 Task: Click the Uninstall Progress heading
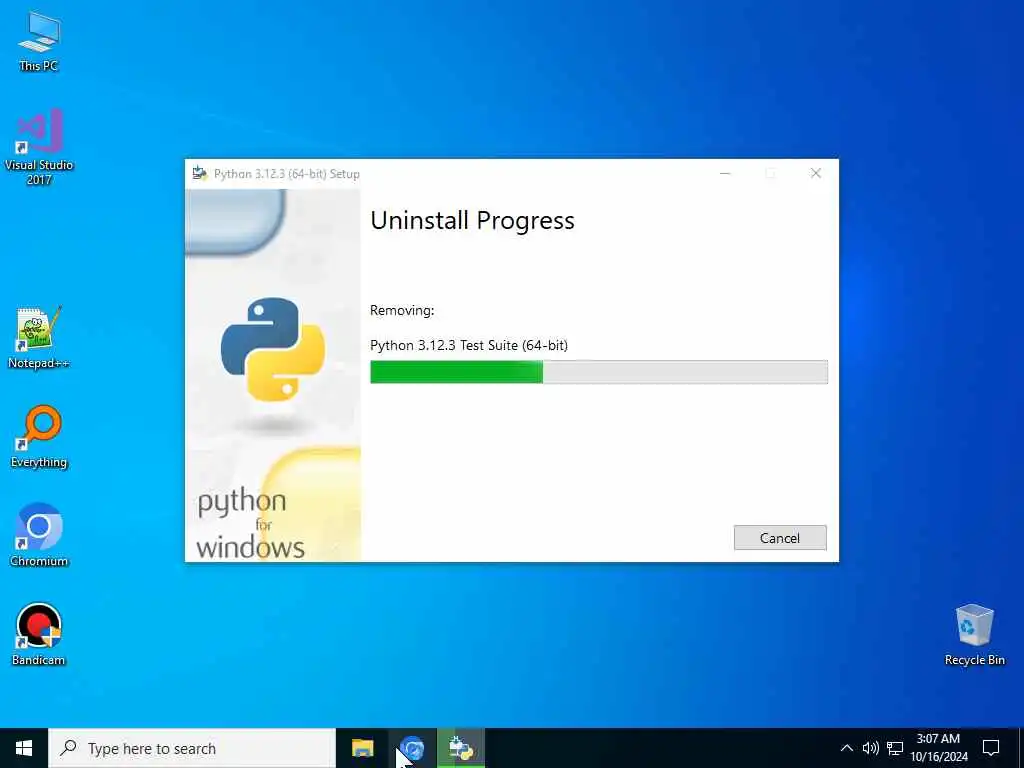pos(472,221)
